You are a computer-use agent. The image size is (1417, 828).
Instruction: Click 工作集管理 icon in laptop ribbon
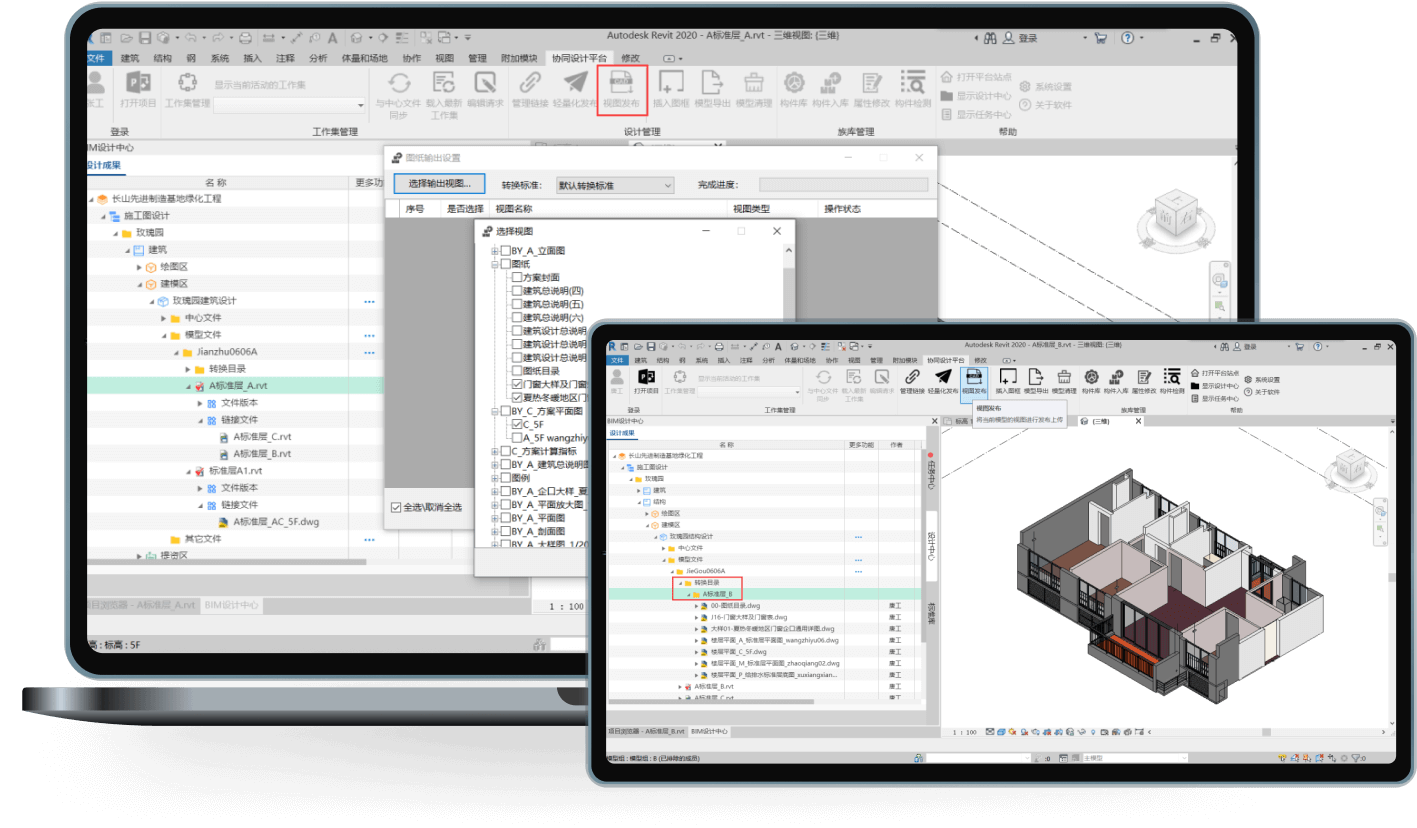(187, 83)
